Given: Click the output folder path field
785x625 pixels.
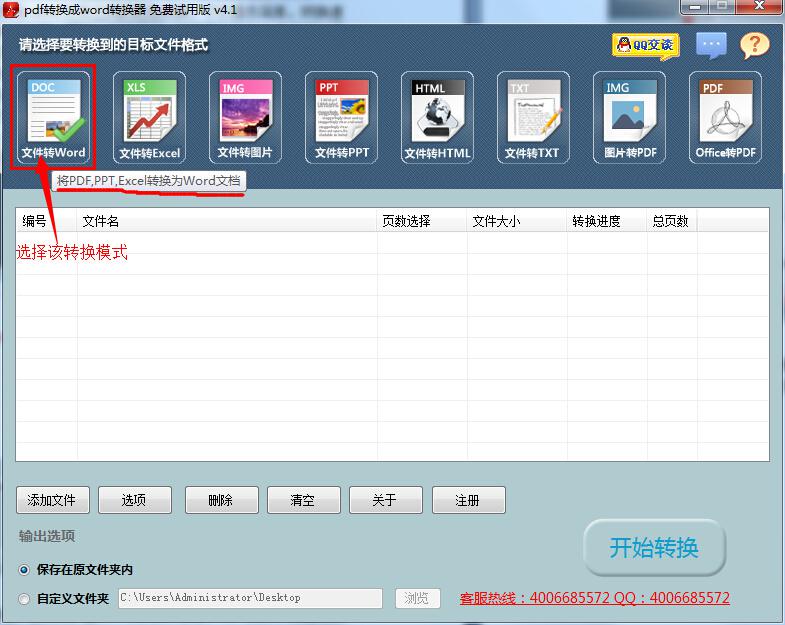Looking at the screenshot, I should click(250, 598).
